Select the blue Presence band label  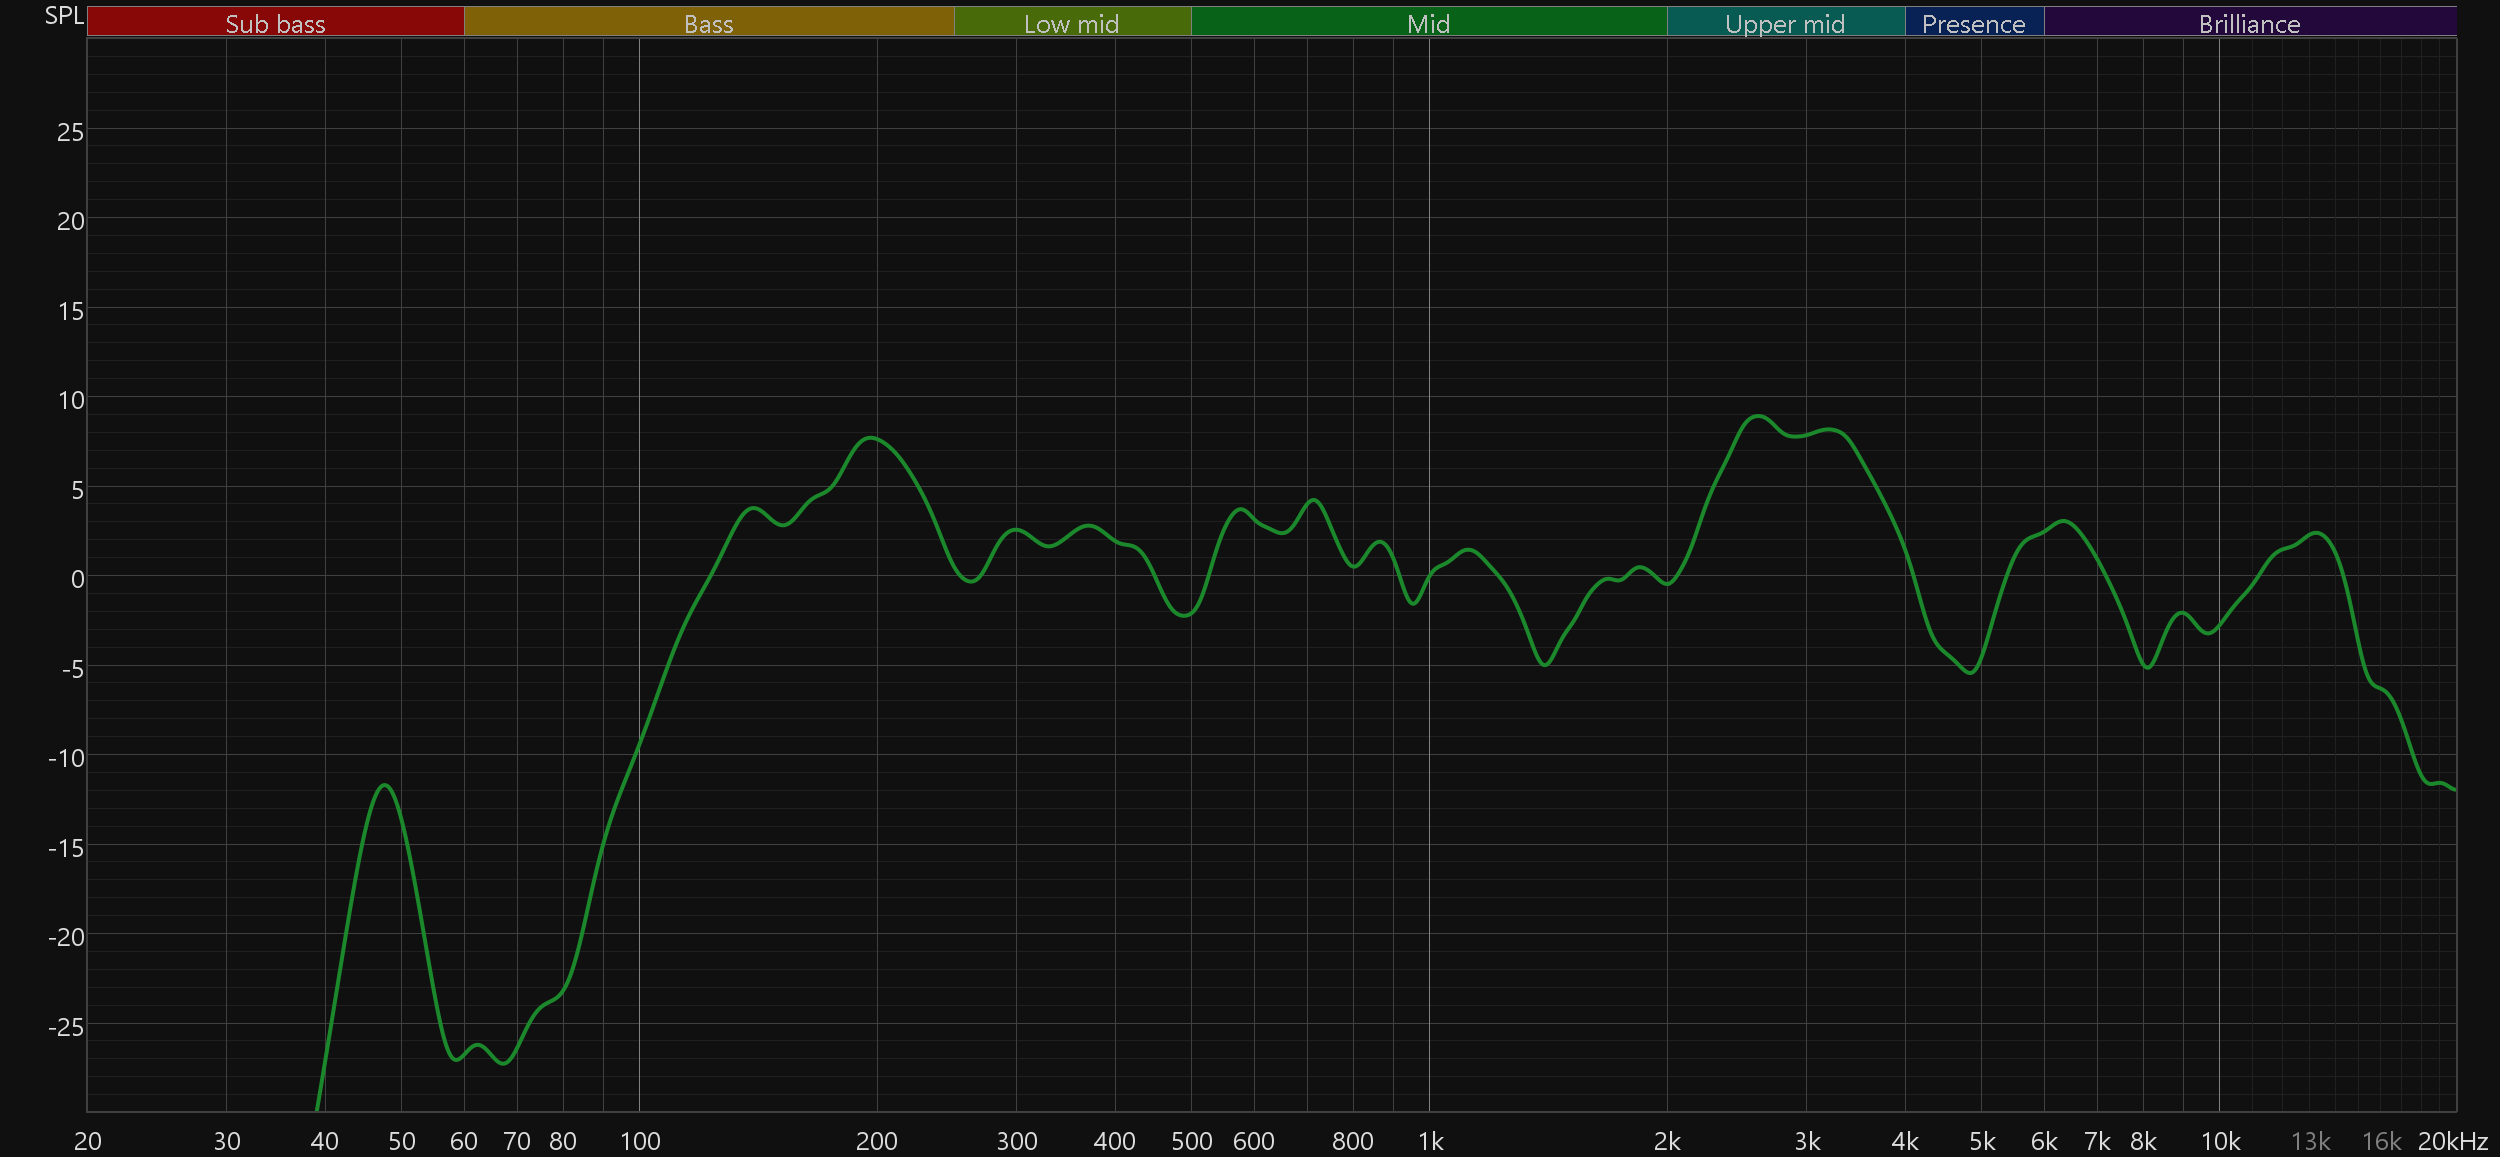[1973, 22]
